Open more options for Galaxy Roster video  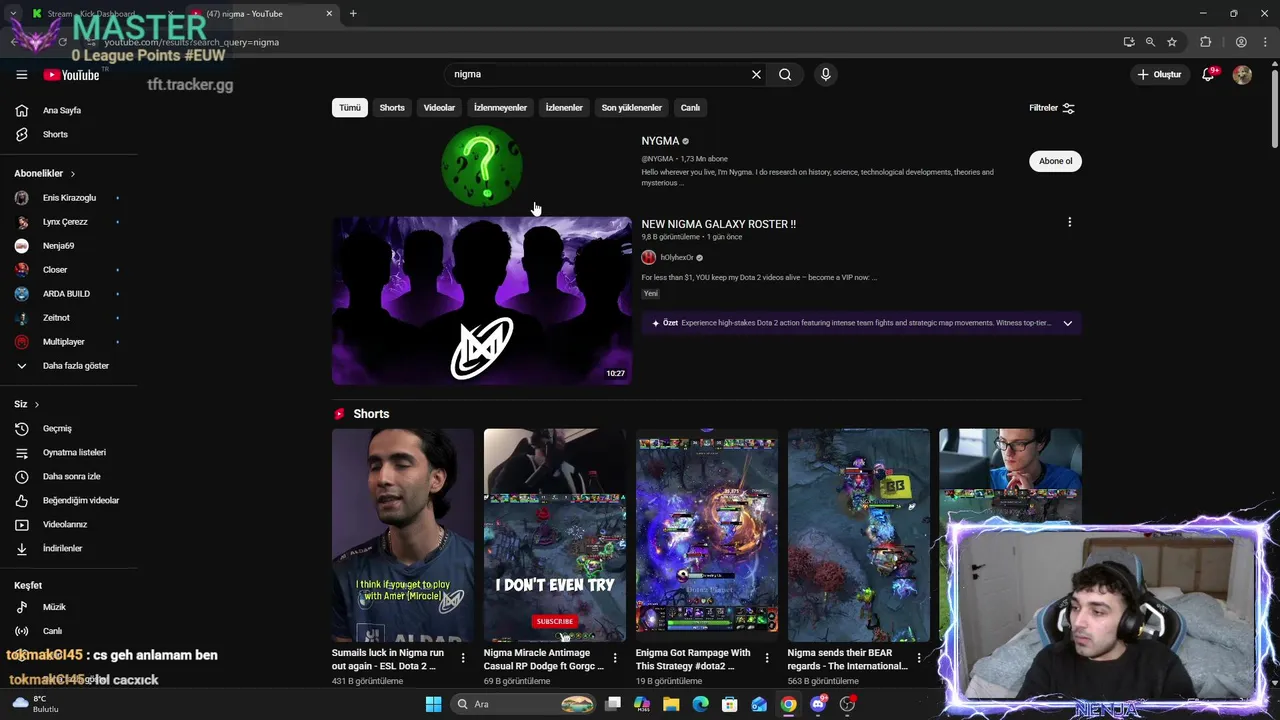coord(1069,222)
